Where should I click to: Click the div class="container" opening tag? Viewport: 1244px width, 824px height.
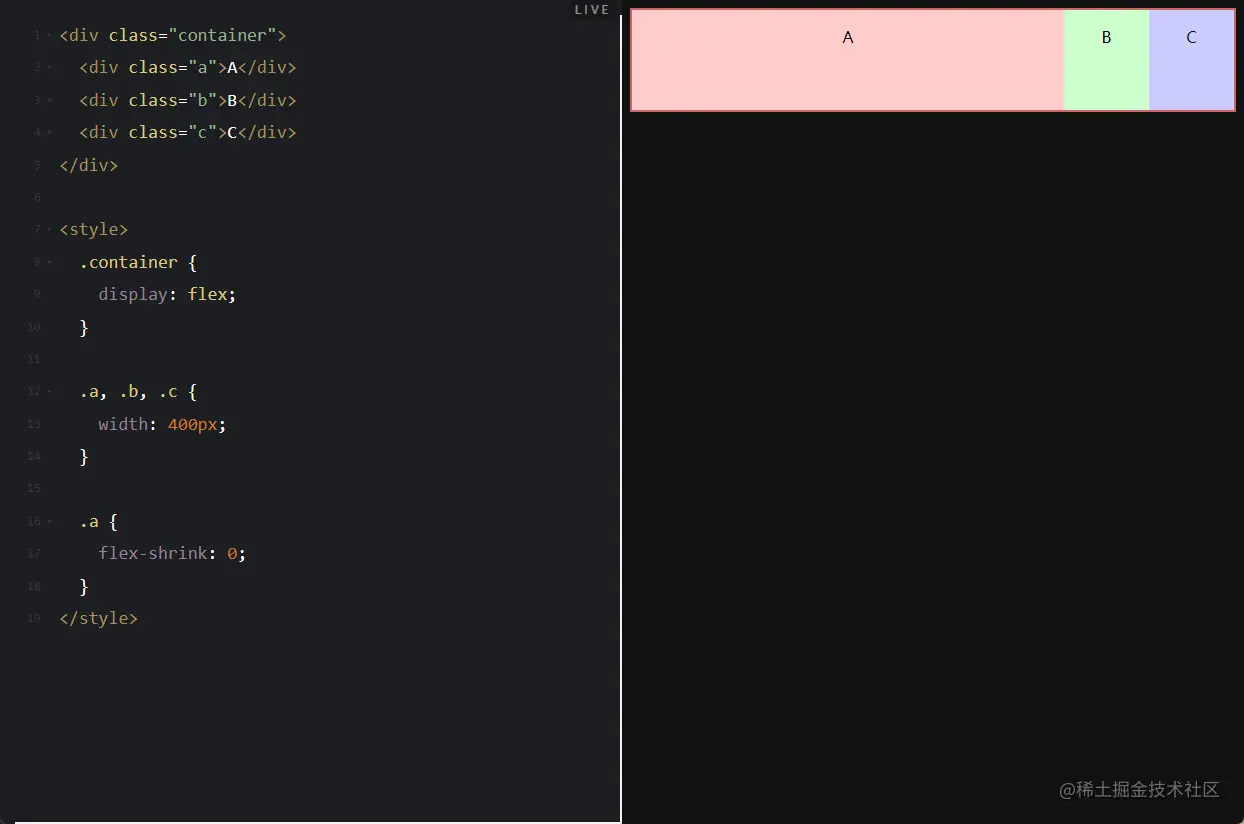173,35
